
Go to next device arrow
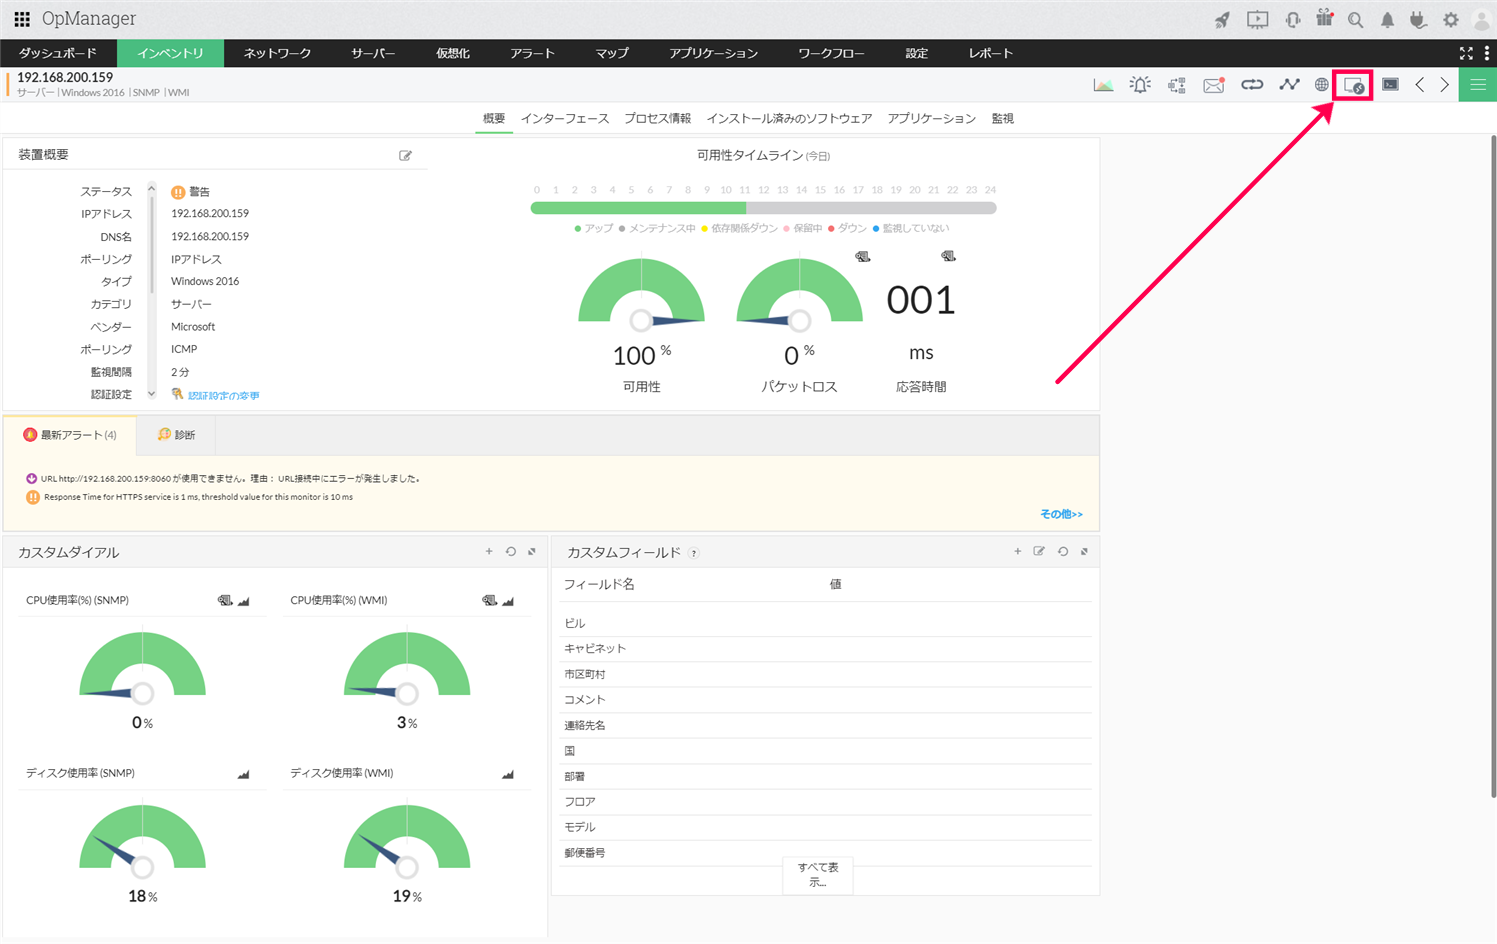1445,85
